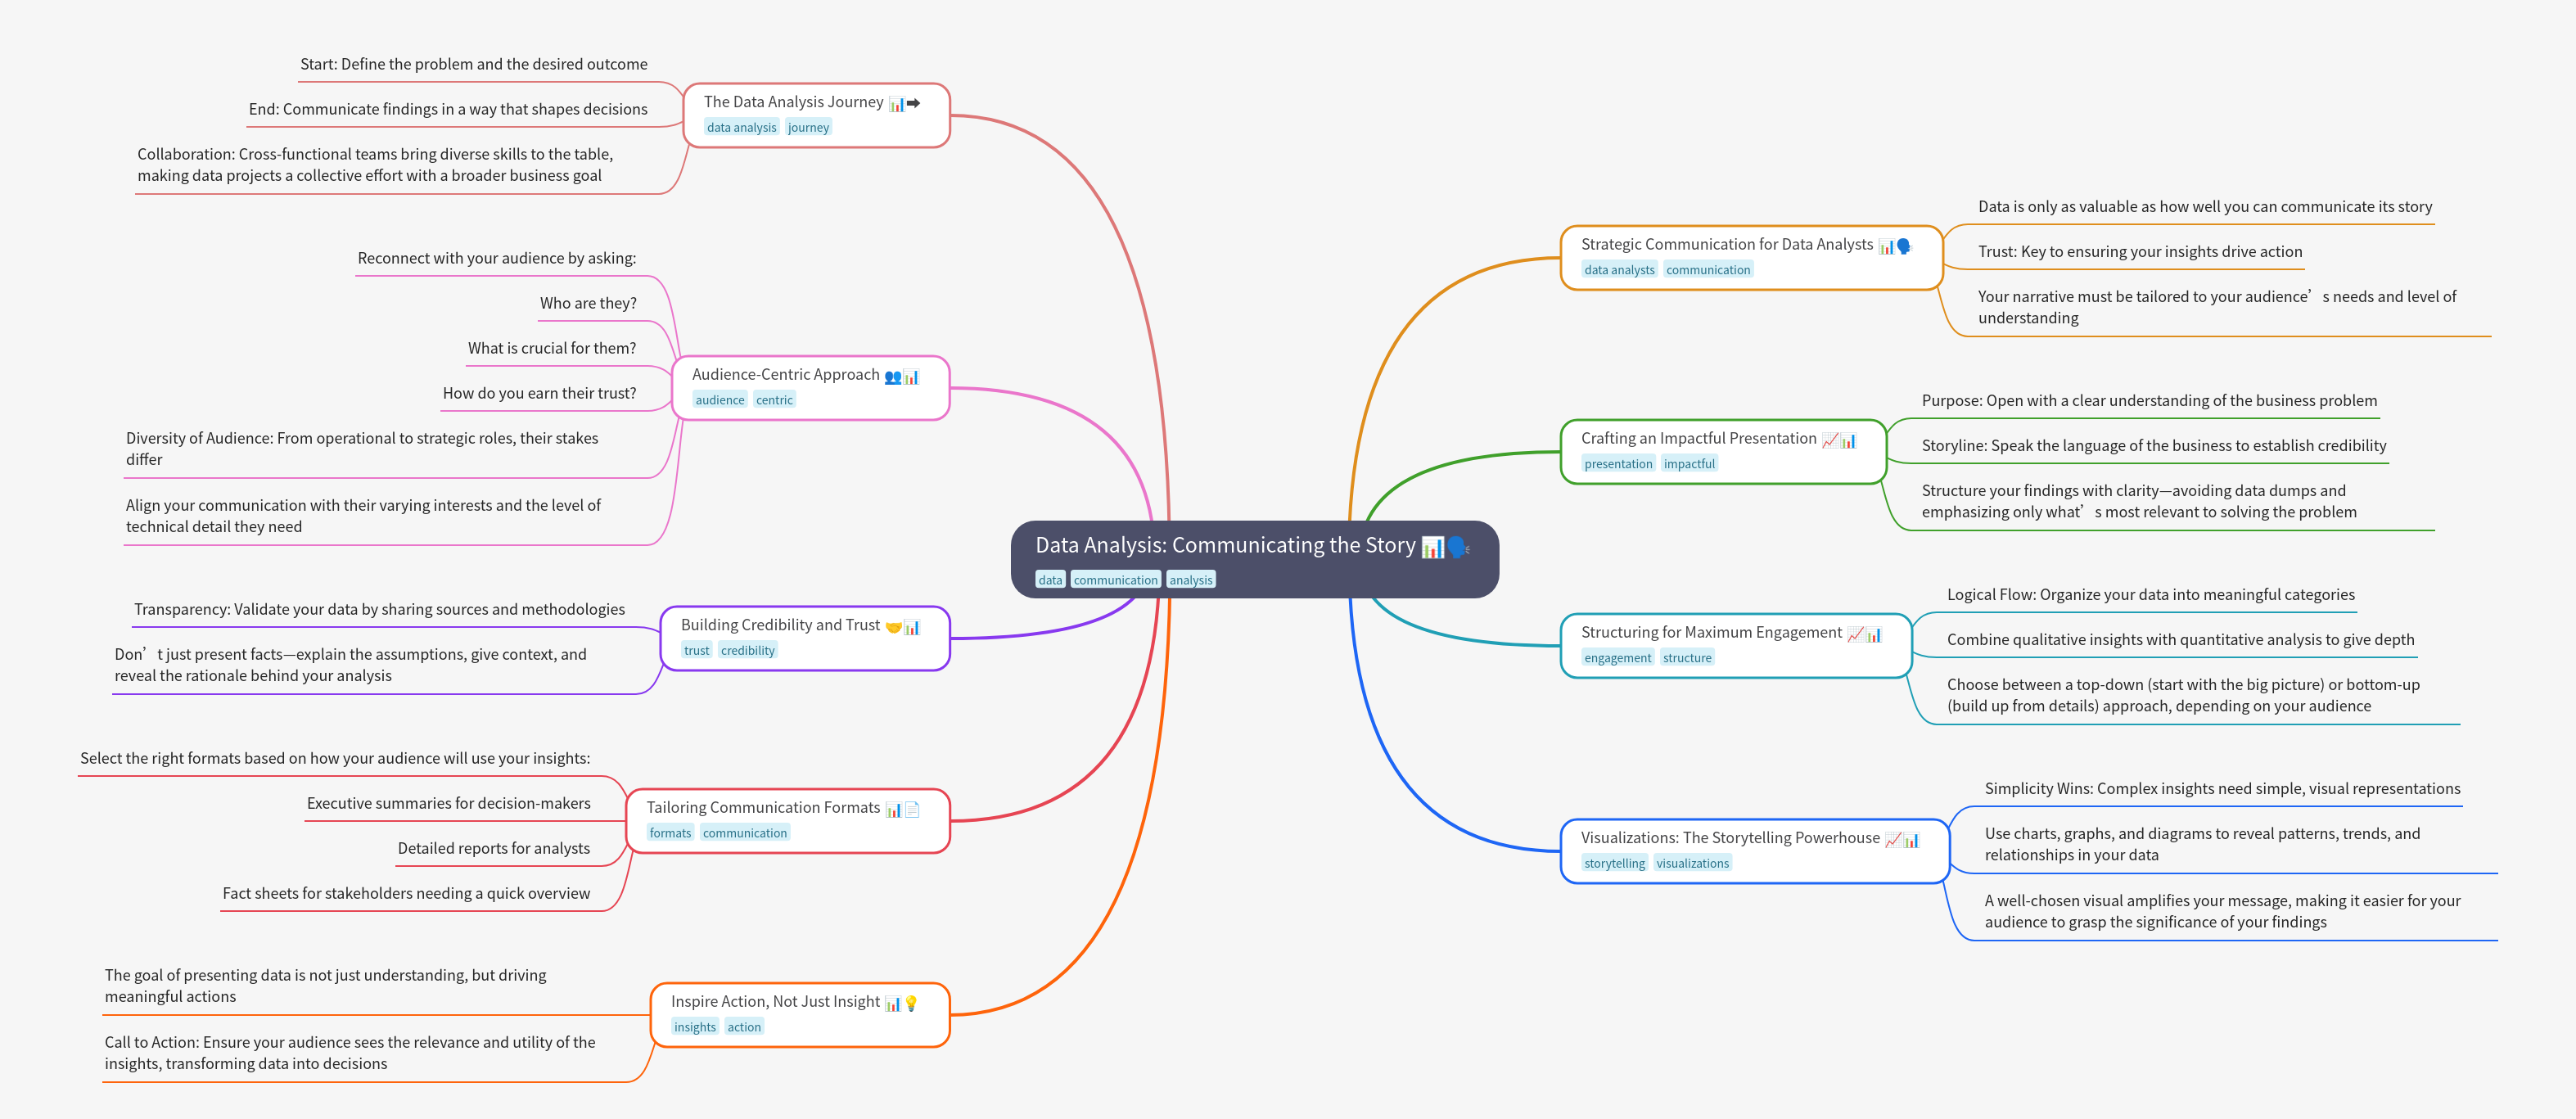Select 'How do you earn their trust?'
Image resolution: width=2576 pixels, height=1119 pixels.
[539, 393]
